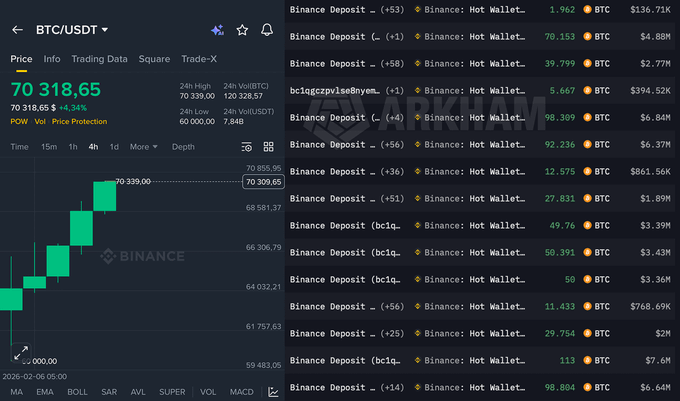Go back using the back arrow
Image resolution: width=680 pixels, height=401 pixels.
point(17,30)
